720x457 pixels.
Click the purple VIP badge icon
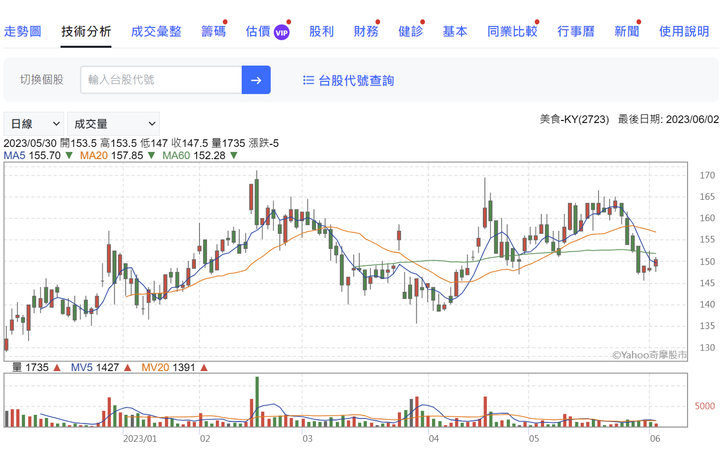point(281,33)
